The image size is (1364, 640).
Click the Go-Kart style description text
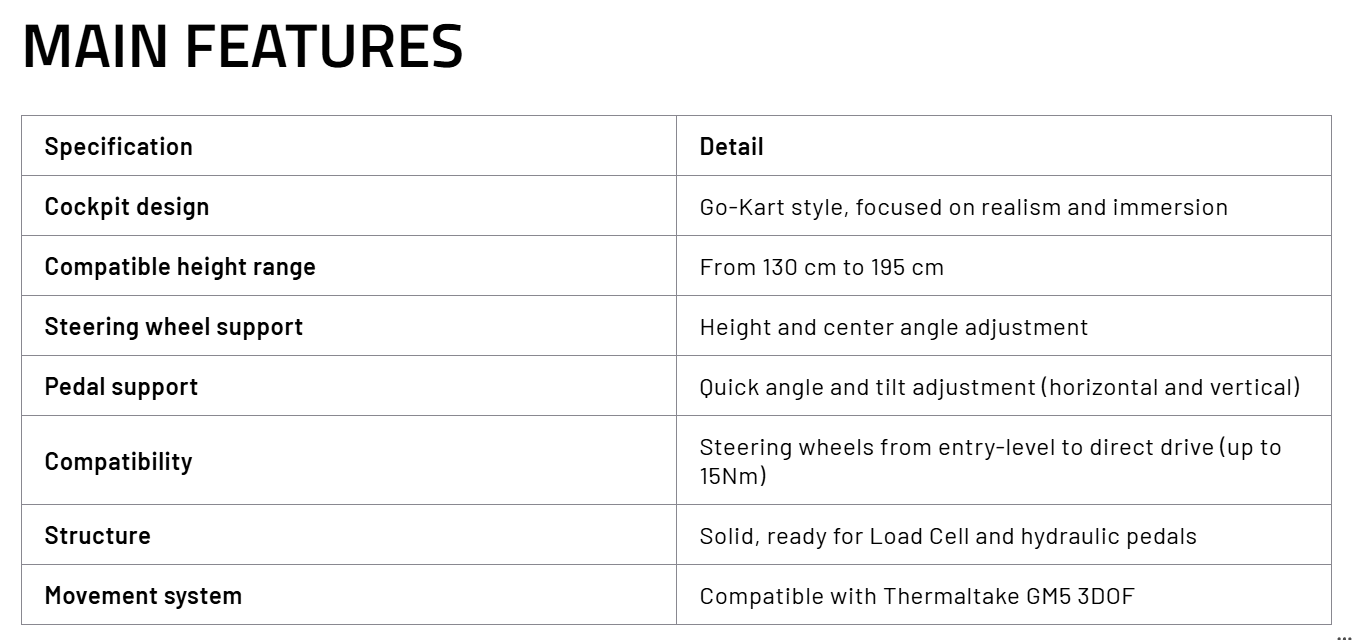coord(963,207)
